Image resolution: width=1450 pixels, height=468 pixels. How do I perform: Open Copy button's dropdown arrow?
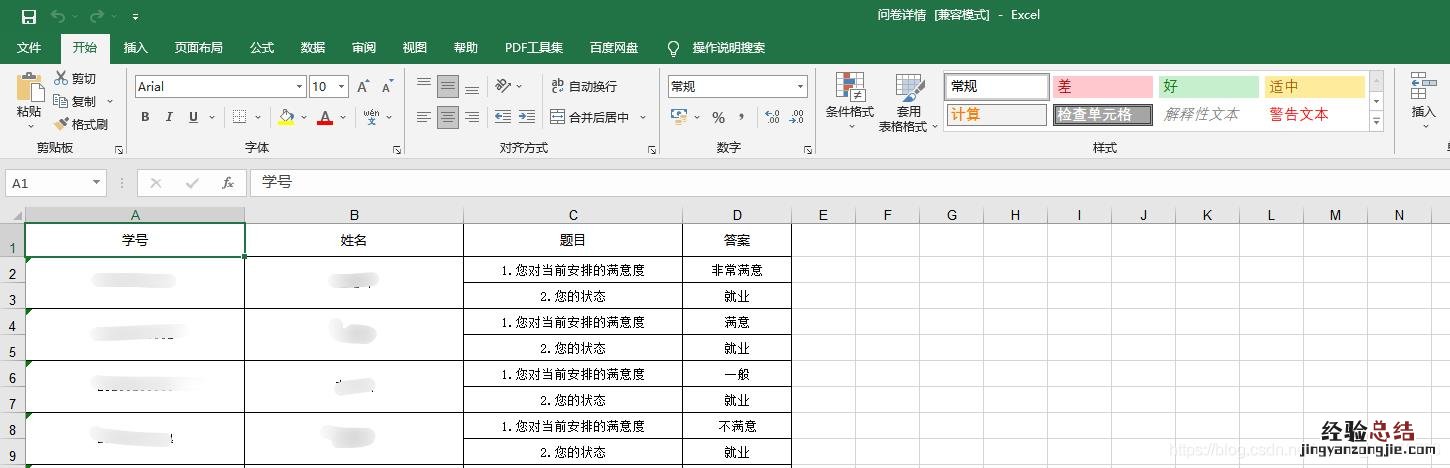[109, 101]
